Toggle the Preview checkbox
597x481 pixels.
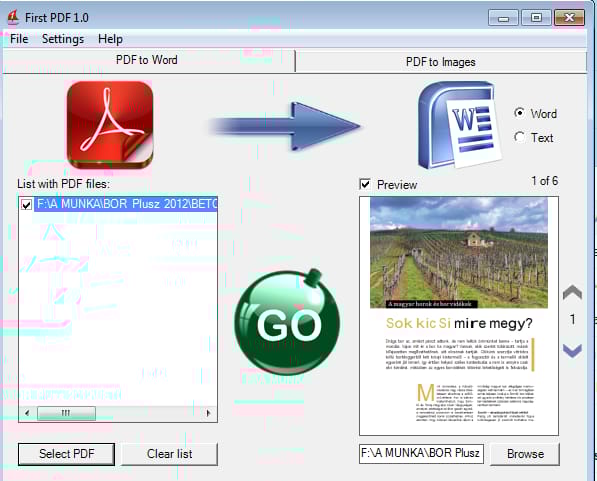[x=365, y=184]
